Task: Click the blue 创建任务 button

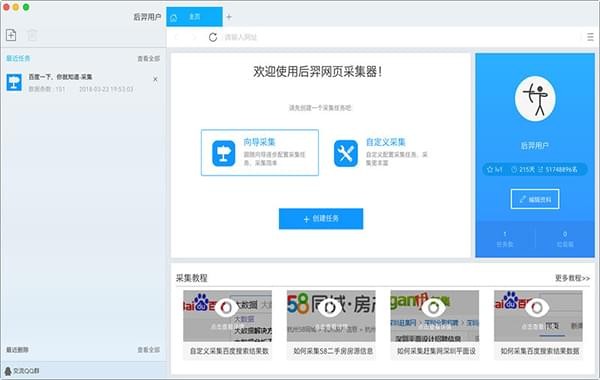Action: pyautogui.click(x=321, y=219)
